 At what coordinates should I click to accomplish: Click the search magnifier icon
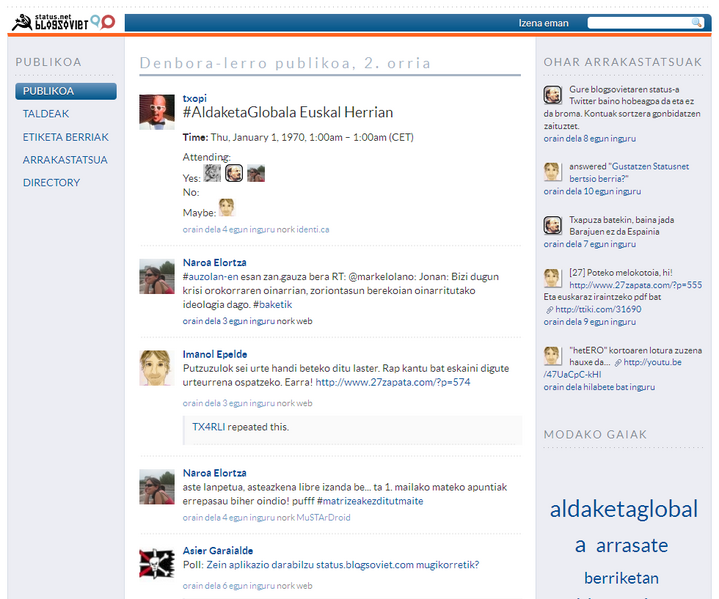[x=696, y=23]
